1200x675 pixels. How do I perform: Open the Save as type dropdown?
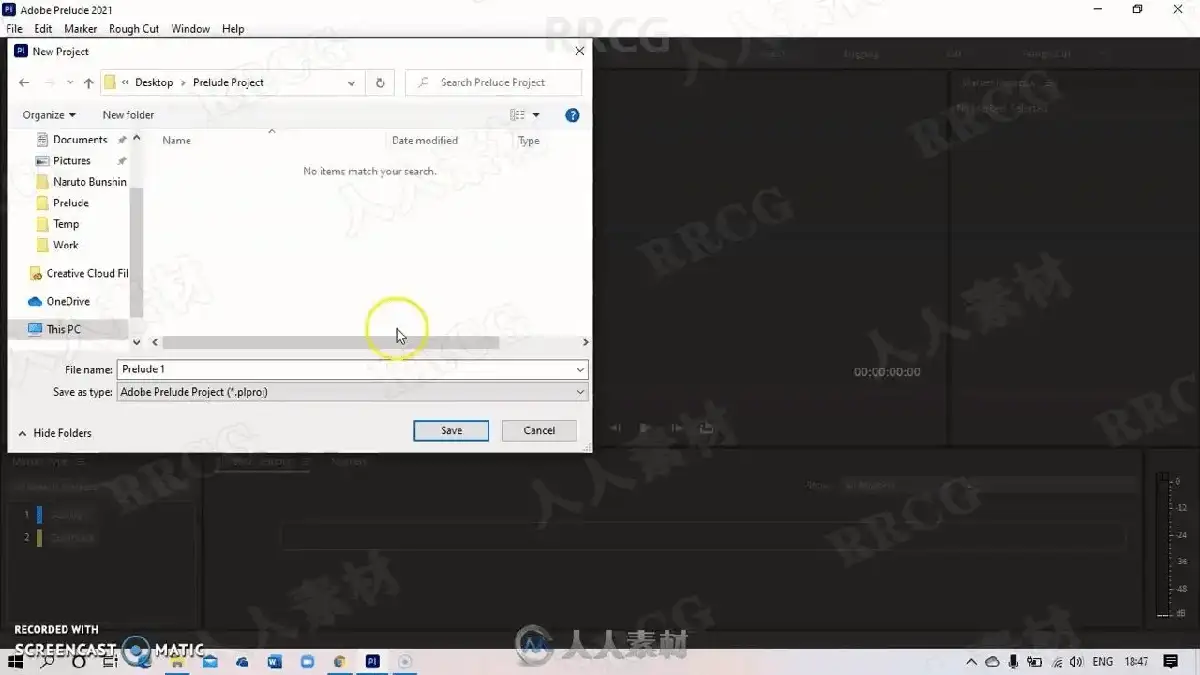352,392
